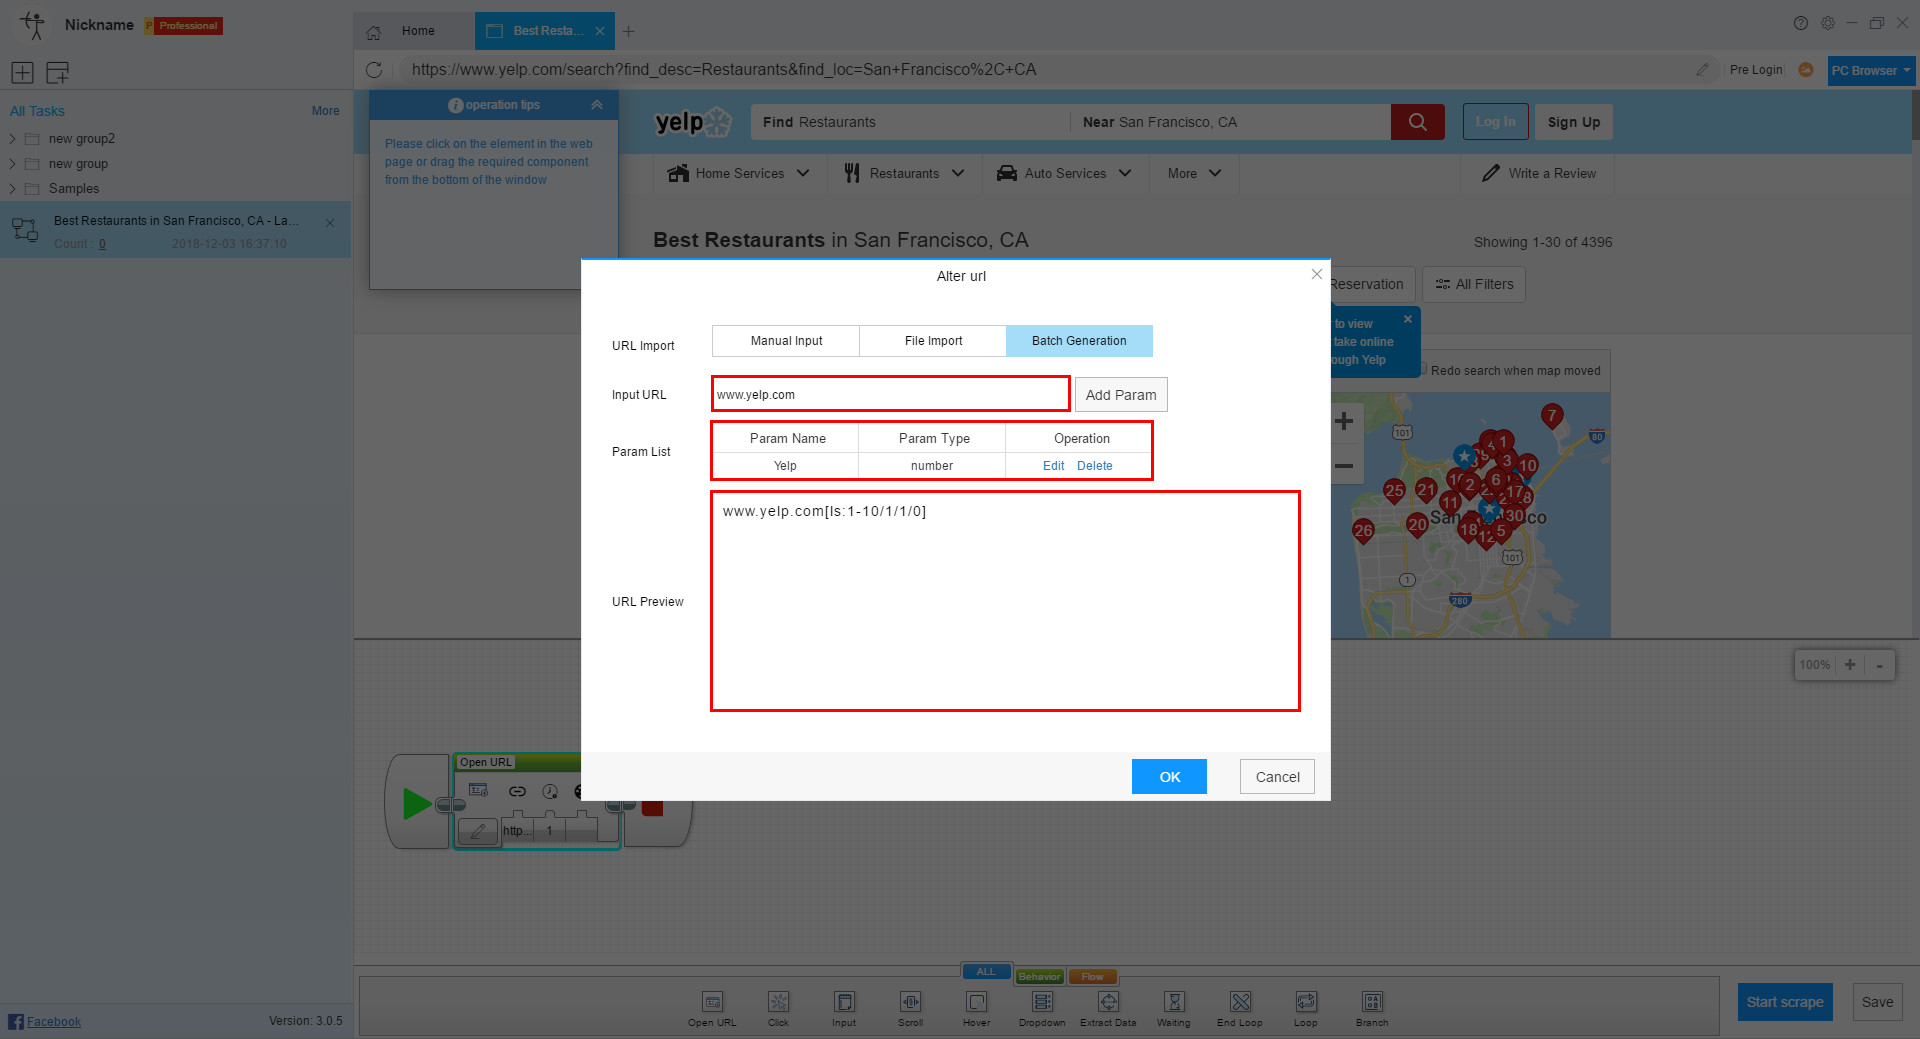Click the new group icon beside new task
Screen dimensions: 1920x1039
pyautogui.click(x=58, y=72)
